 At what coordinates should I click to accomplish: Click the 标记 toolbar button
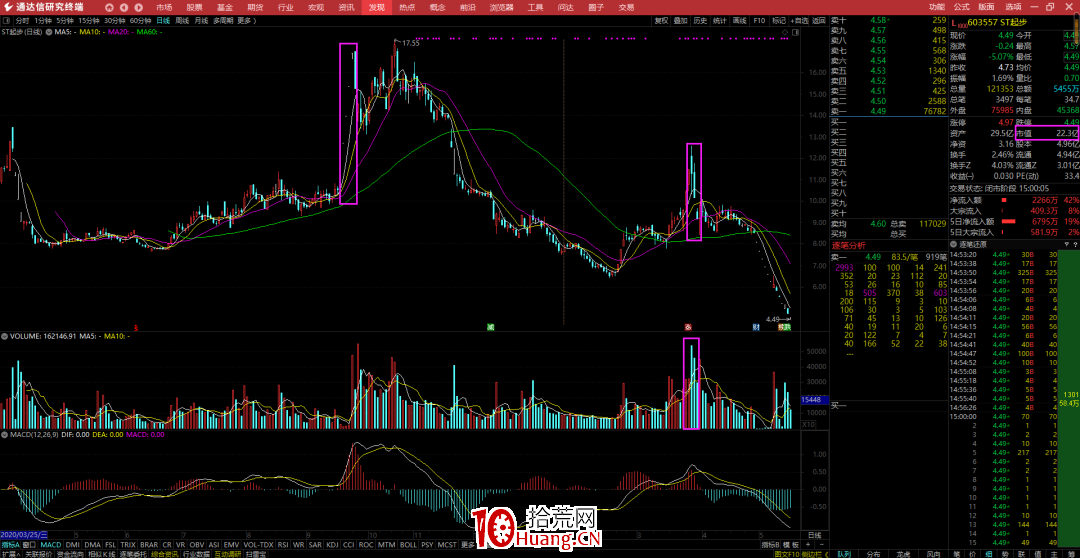[x=779, y=21]
